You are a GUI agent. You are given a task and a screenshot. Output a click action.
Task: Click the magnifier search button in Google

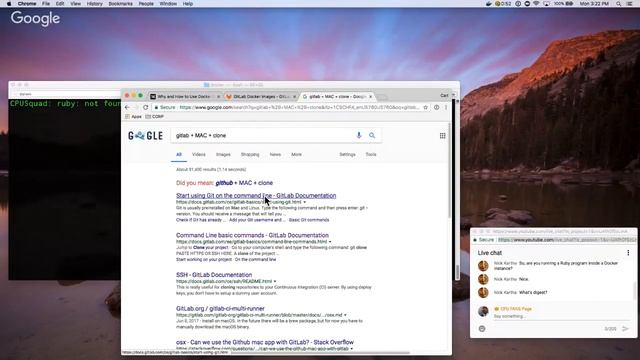[372, 136]
